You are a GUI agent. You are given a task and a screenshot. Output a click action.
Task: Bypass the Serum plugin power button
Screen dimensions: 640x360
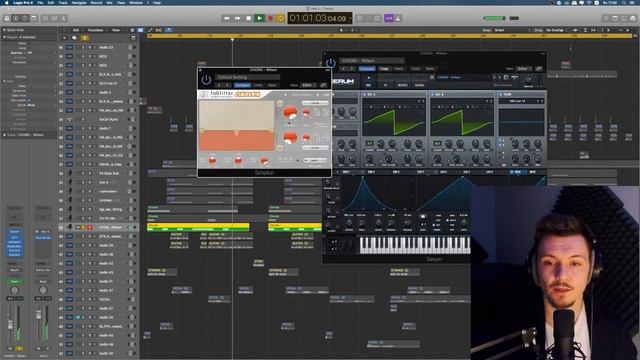coord(331,63)
